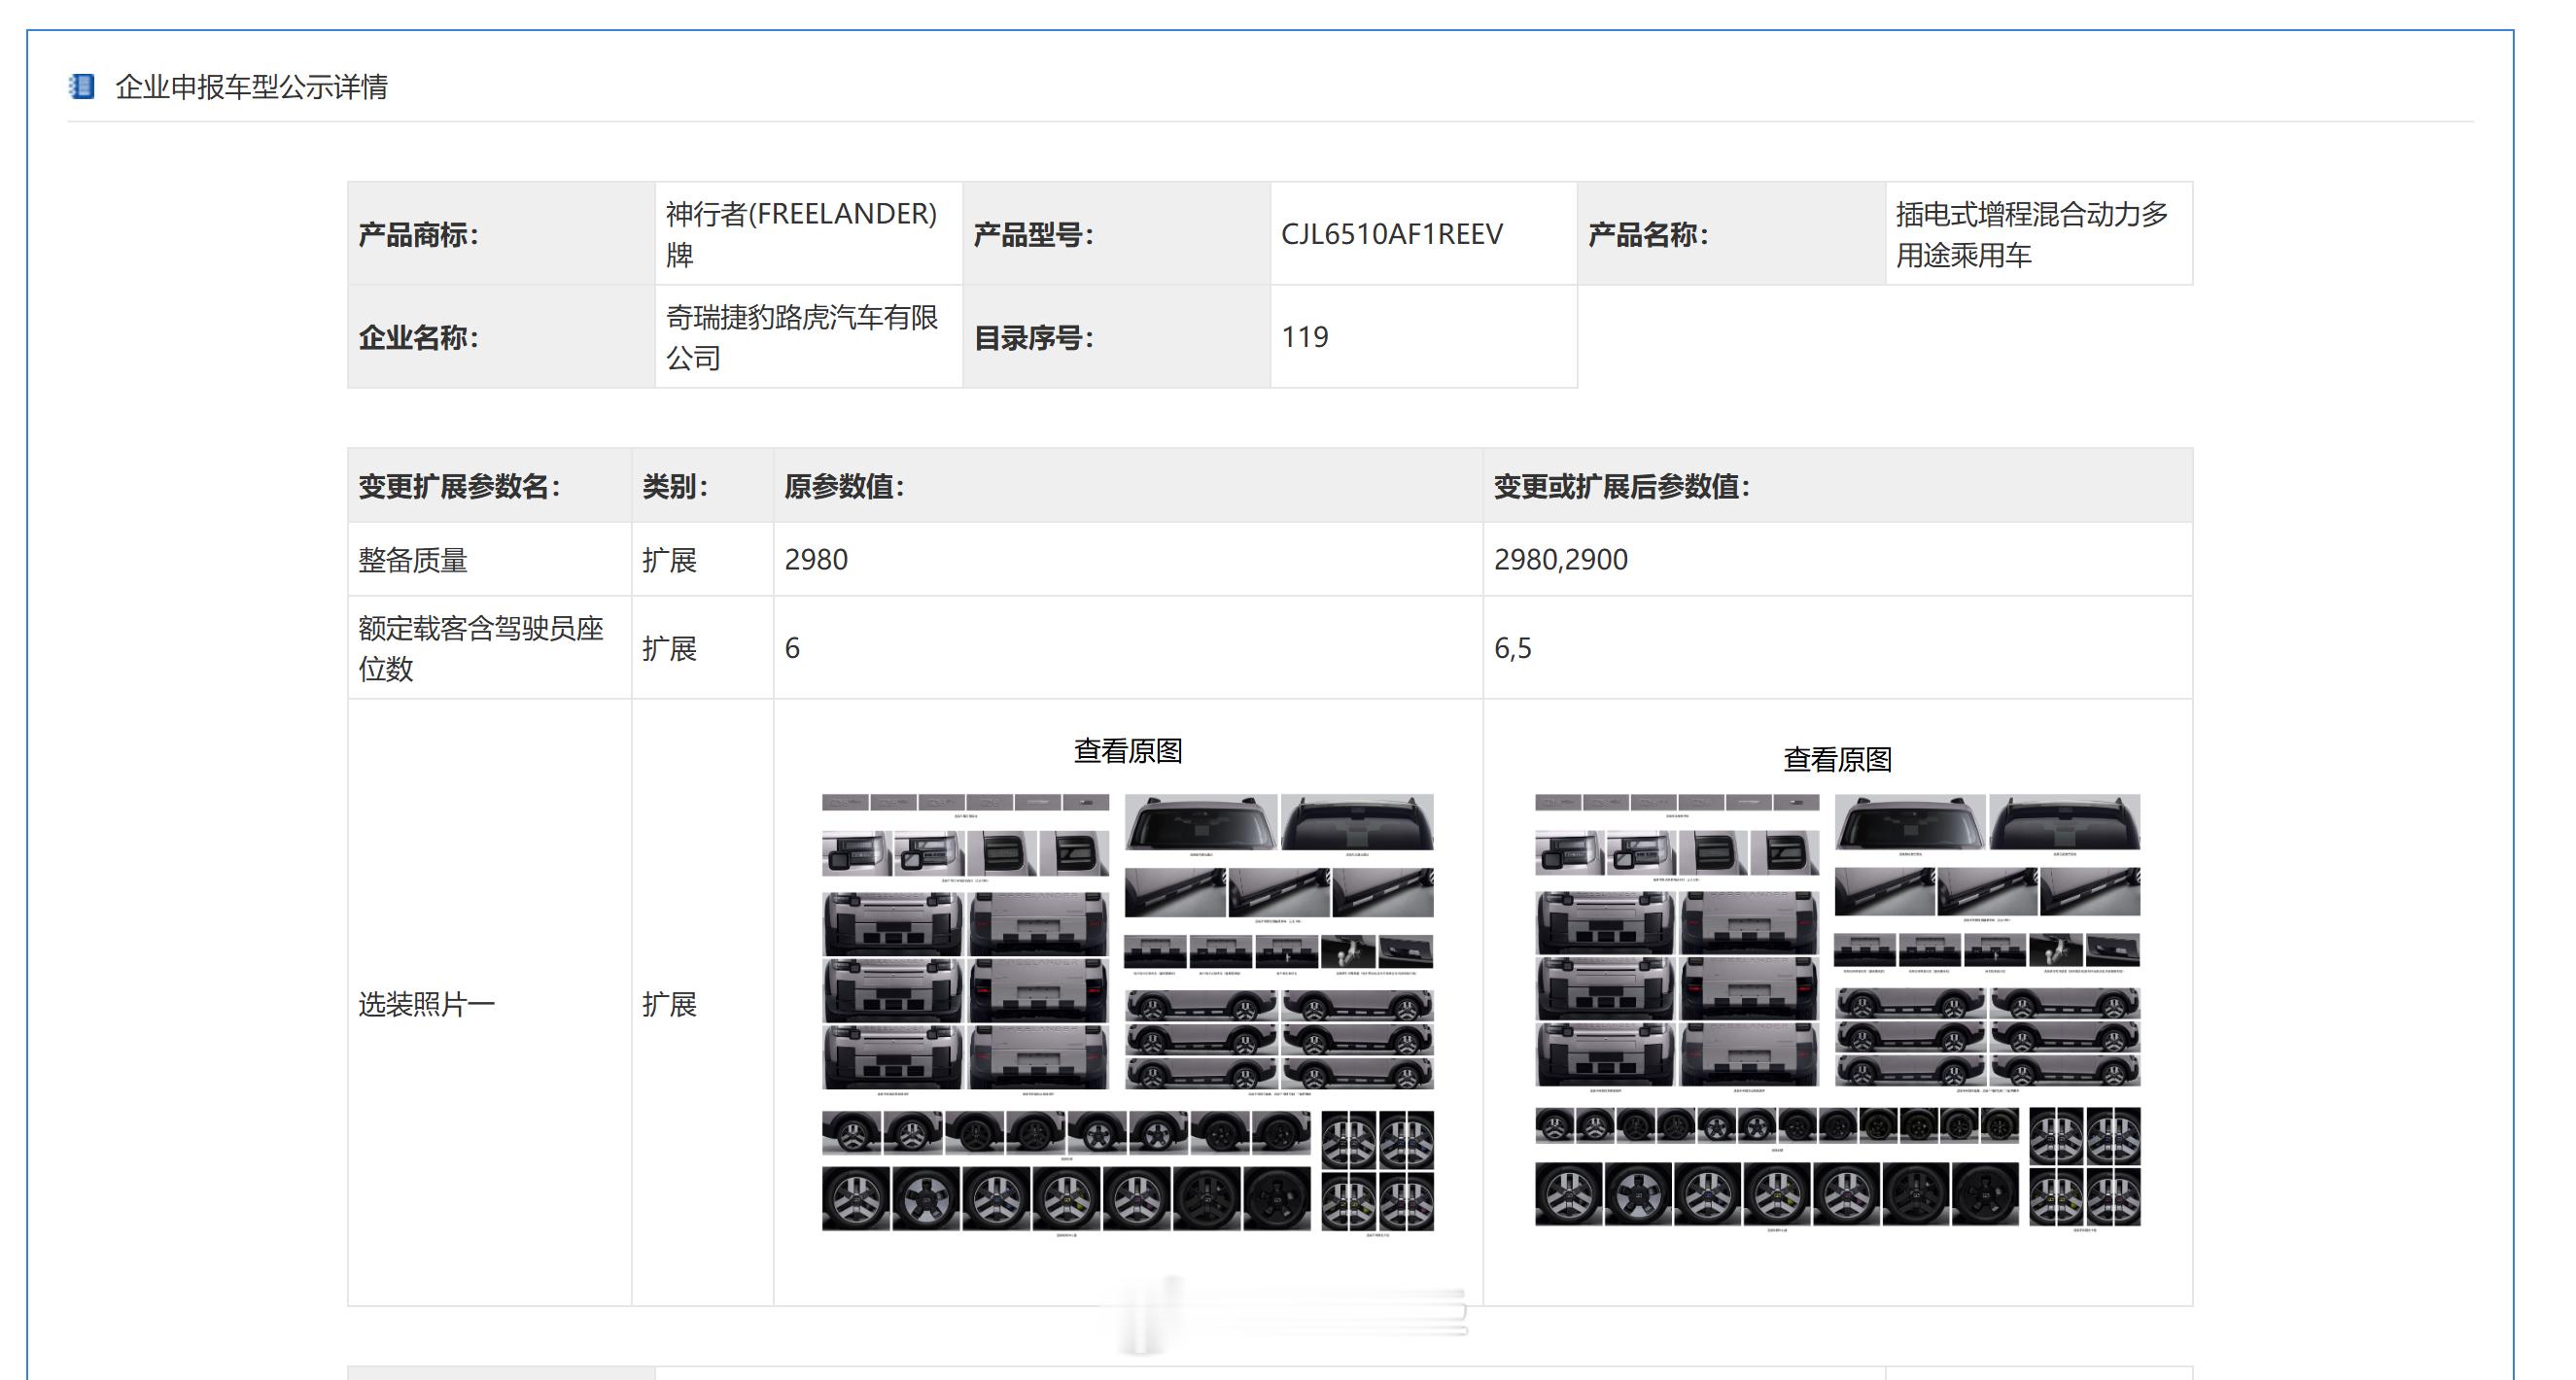Click column header 变更扩展参数名
Image resolution: width=2576 pixels, height=1380 pixels.
(x=489, y=486)
